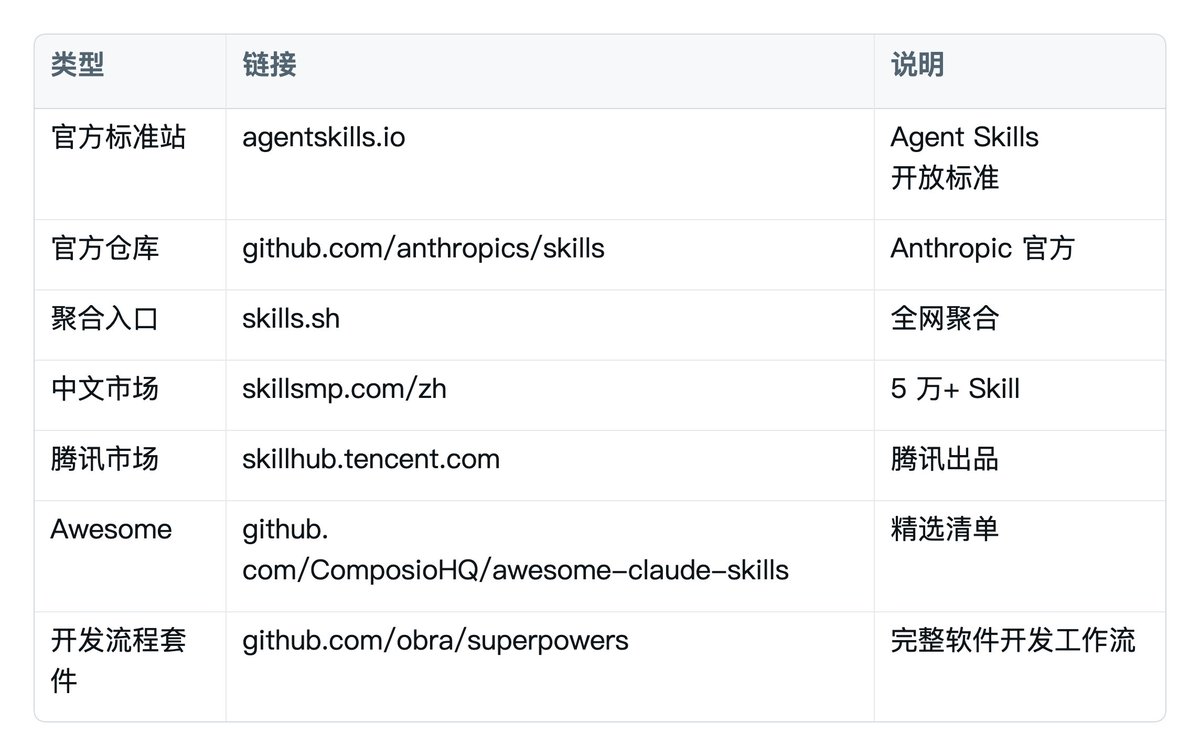Open the skills.sh link
Viewport: 1200px width, 756px height.
click(x=291, y=318)
